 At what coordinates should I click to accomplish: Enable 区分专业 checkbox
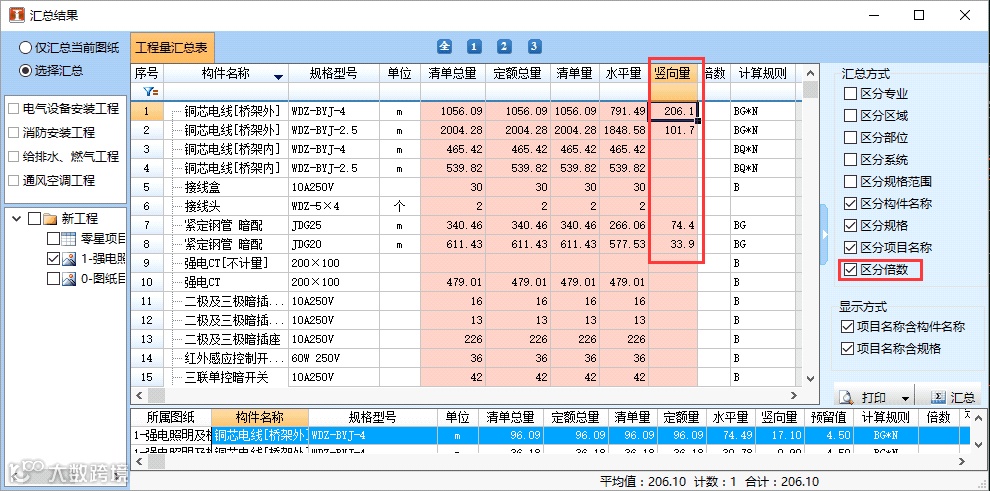(850, 94)
